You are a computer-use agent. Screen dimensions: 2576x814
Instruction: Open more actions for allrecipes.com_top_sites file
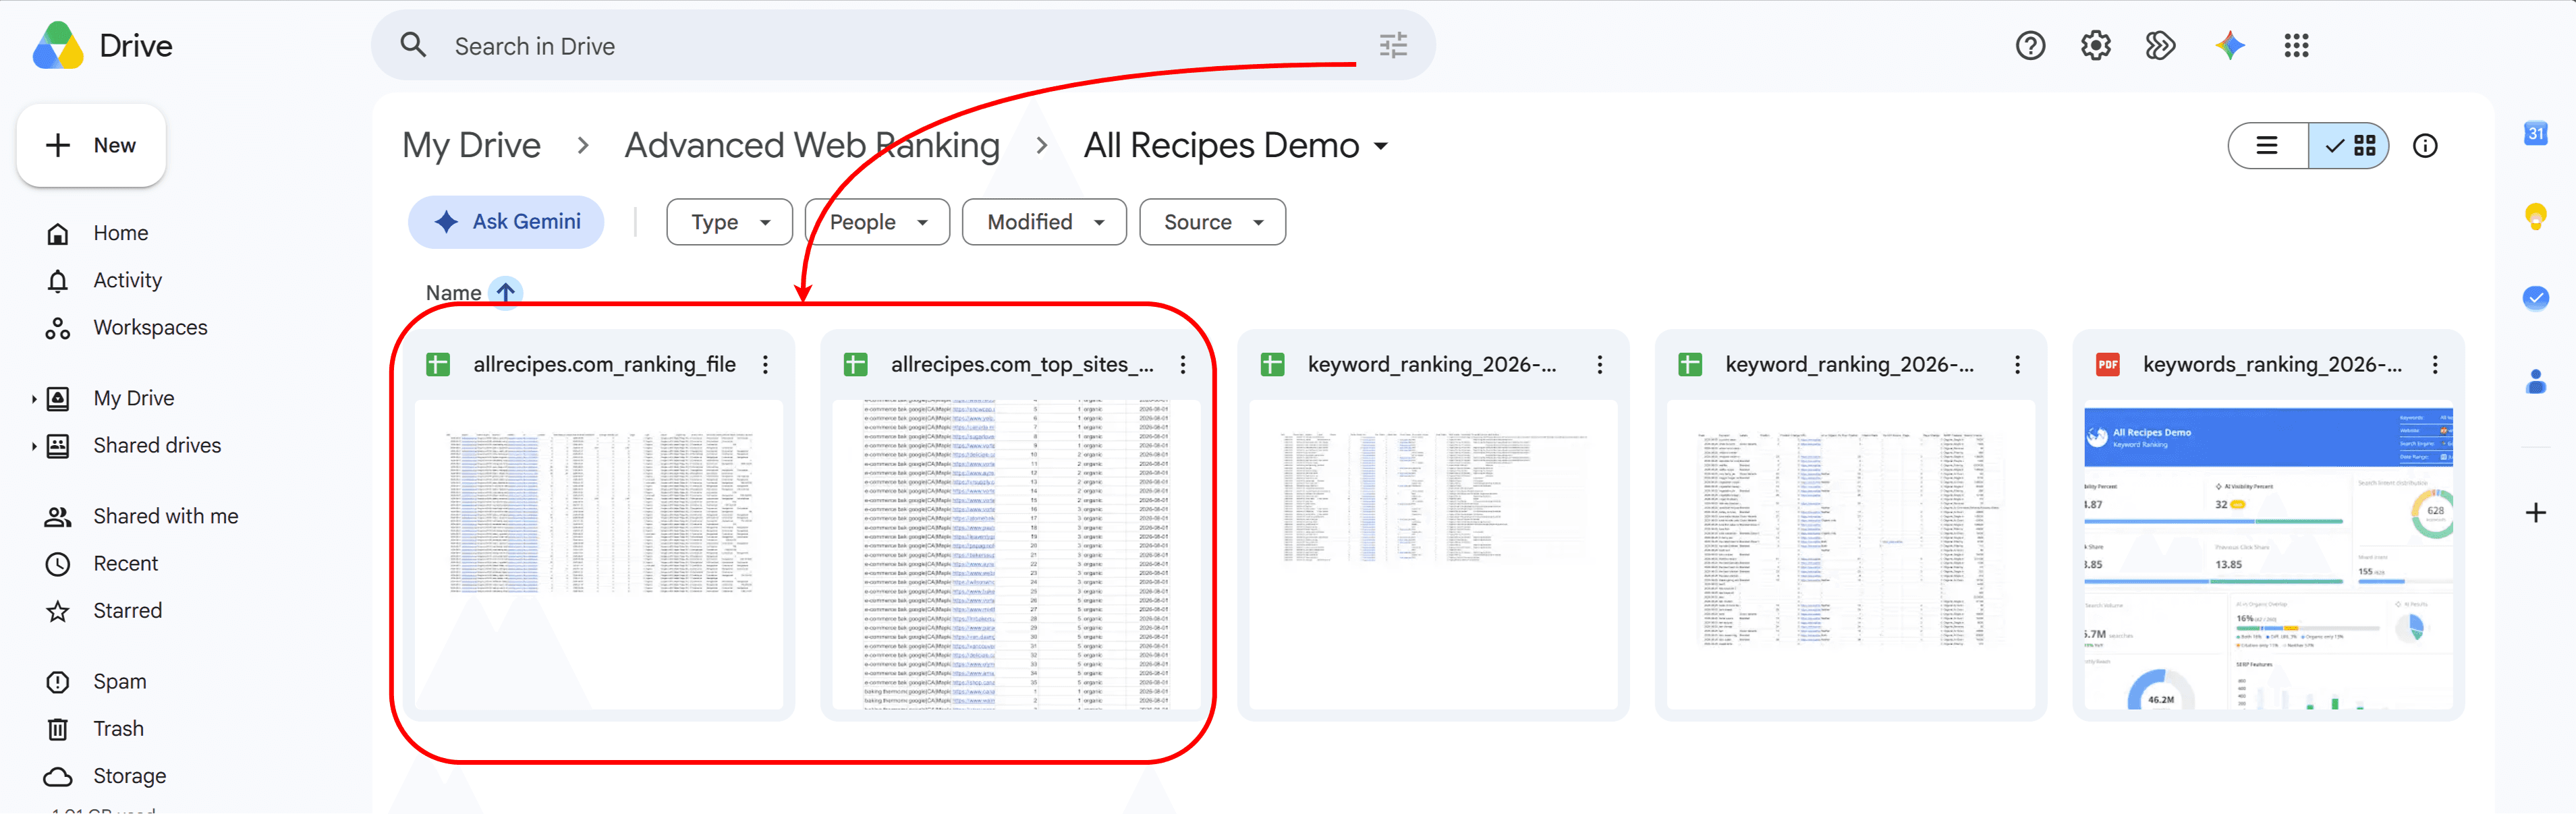point(1182,365)
